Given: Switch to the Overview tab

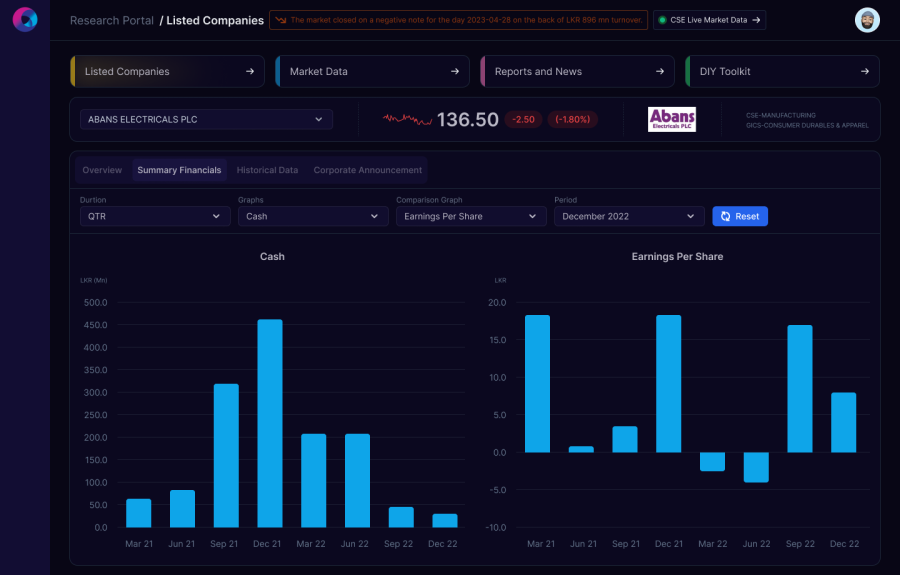Looking at the screenshot, I should (x=102, y=170).
